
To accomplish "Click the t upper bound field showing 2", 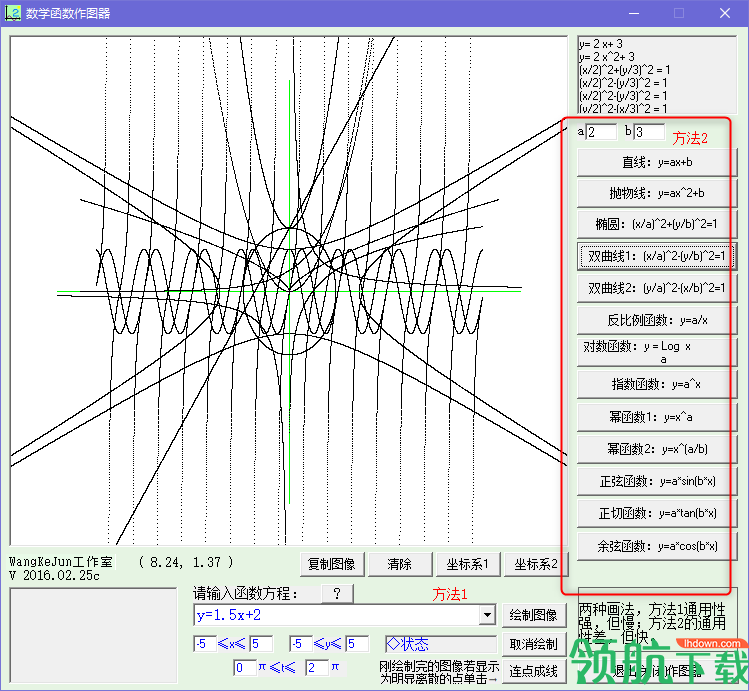I will (x=317, y=668).
